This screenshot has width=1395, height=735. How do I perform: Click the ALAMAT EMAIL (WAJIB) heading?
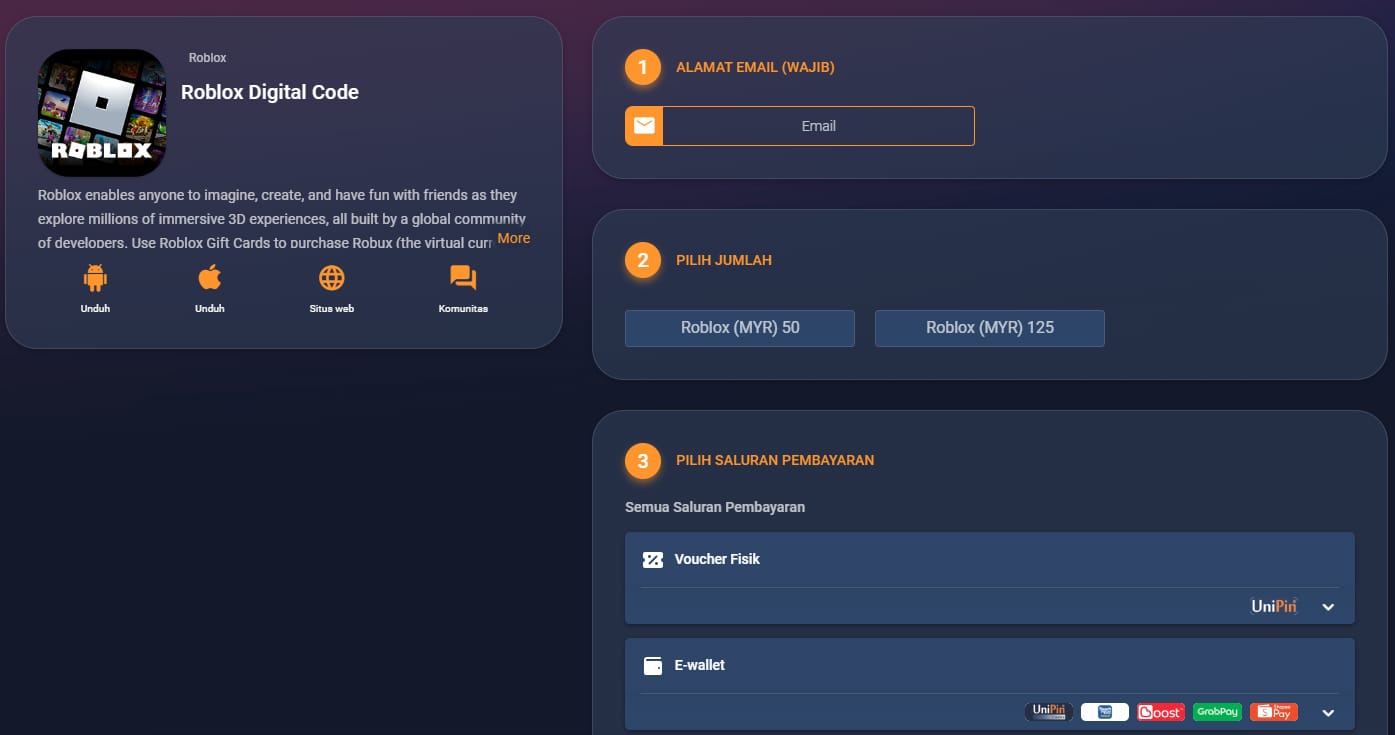tap(755, 68)
